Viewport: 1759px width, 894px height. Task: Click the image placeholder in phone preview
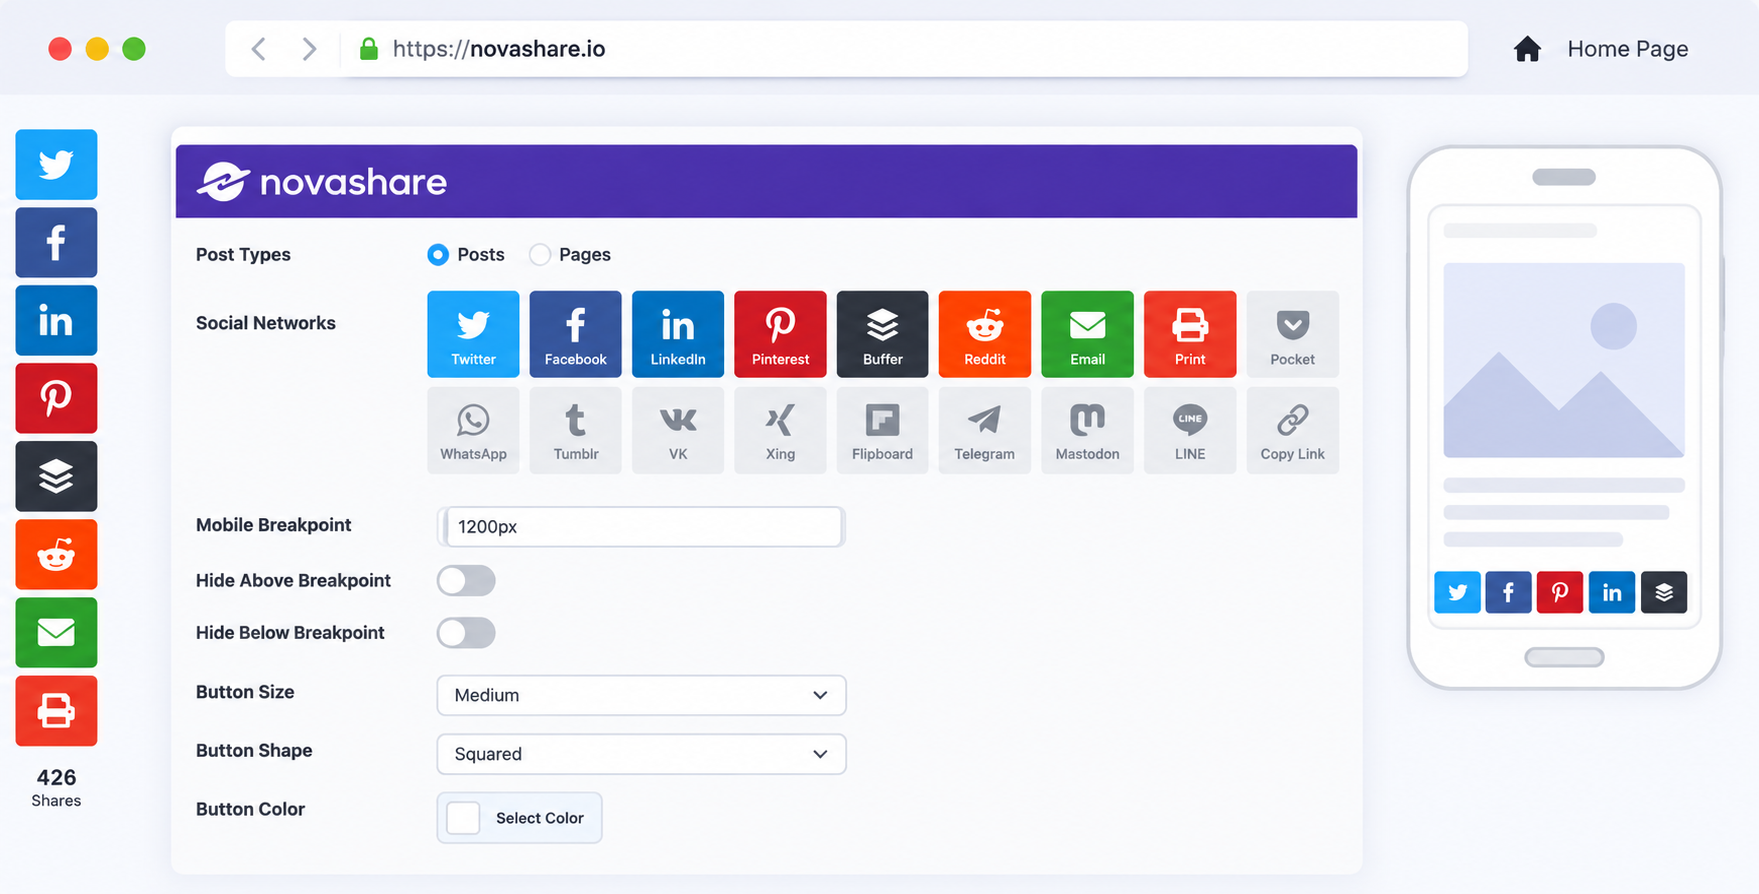(x=1564, y=360)
